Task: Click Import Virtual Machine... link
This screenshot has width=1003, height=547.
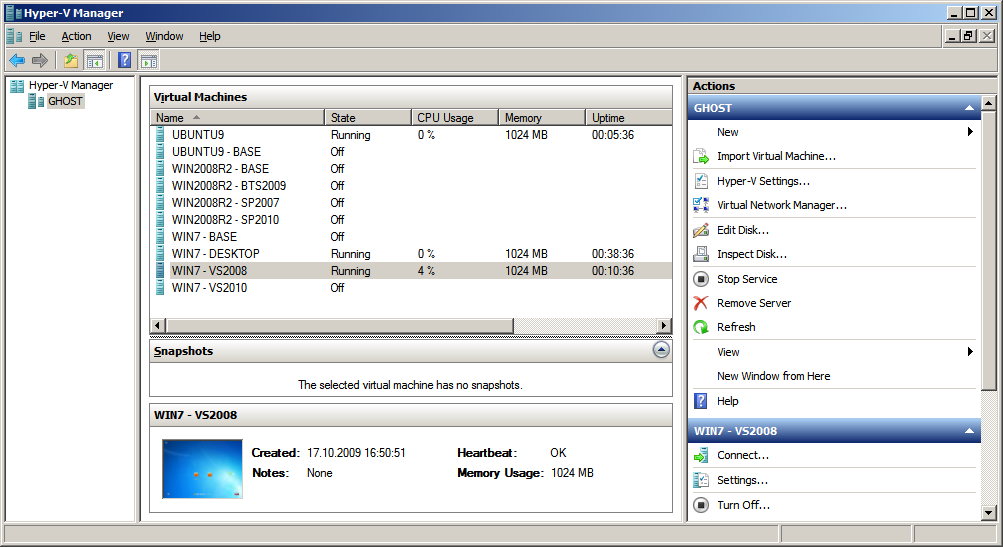Action: click(776, 156)
